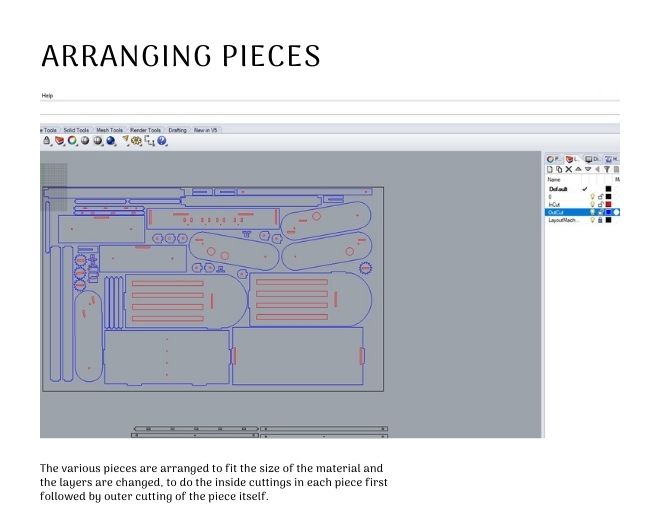Image resolution: width=660 pixels, height=528 pixels.
Task: Toggle visibility bulb of LayoutMach layer
Action: tap(592, 220)
